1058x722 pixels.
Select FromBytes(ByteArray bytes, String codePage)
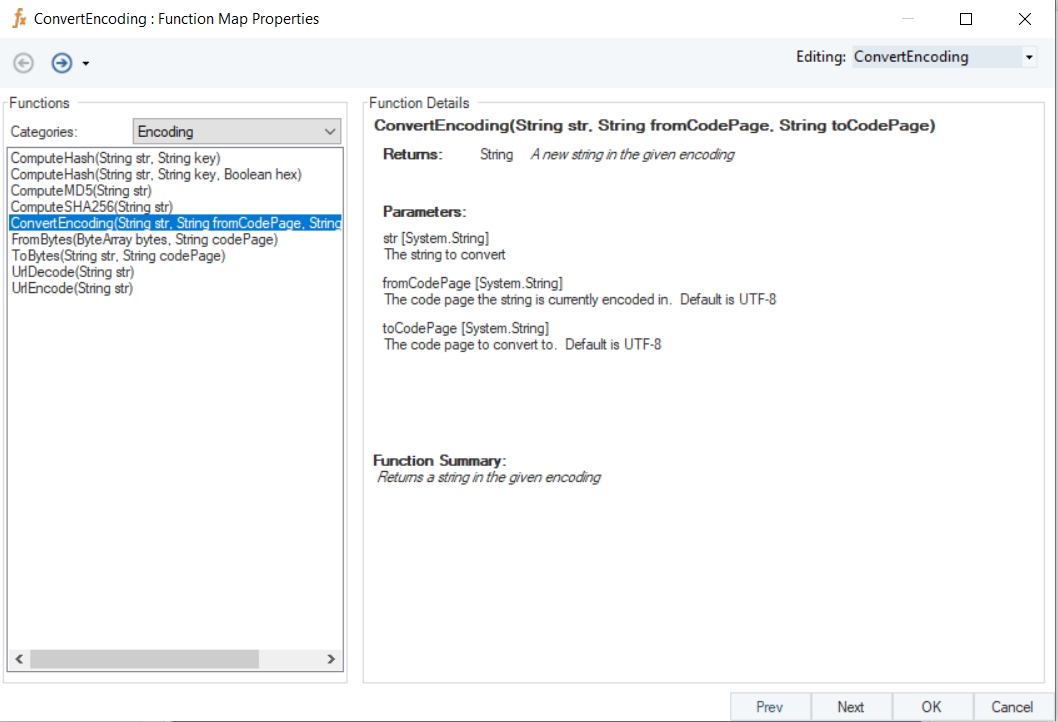[144, 239]
